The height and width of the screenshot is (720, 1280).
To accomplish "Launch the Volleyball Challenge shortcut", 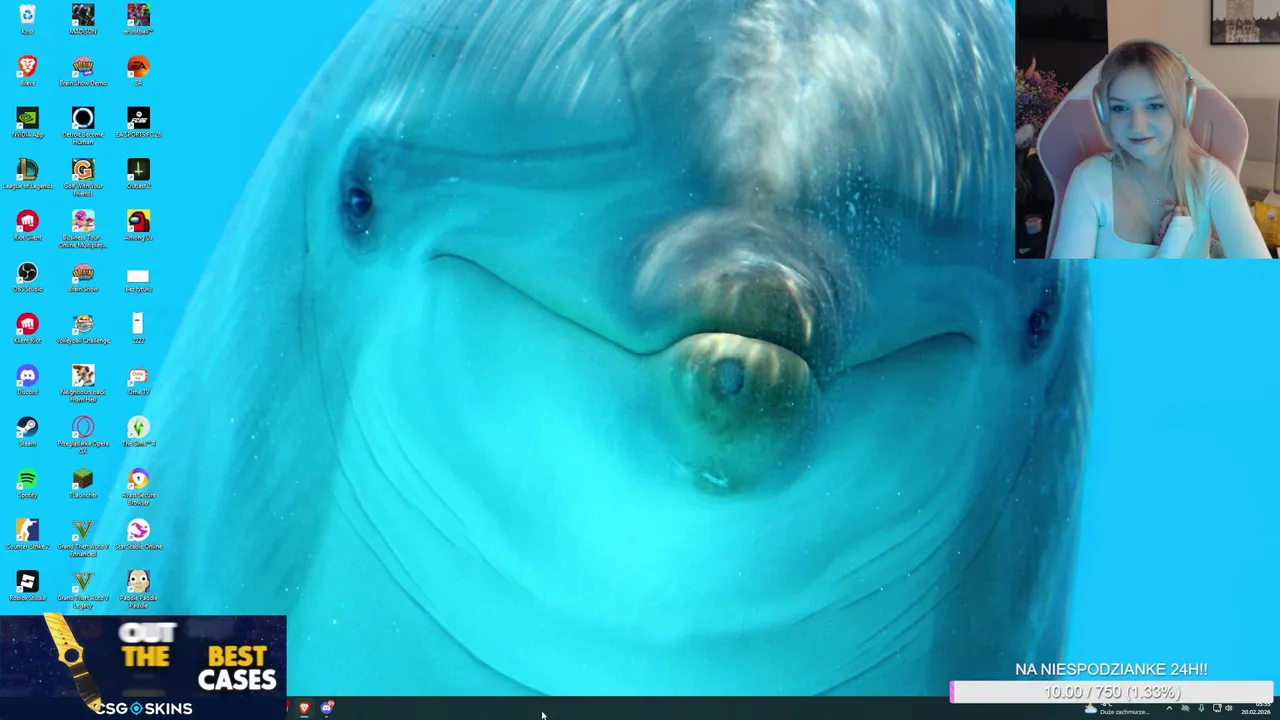I will tap(83, 328).
